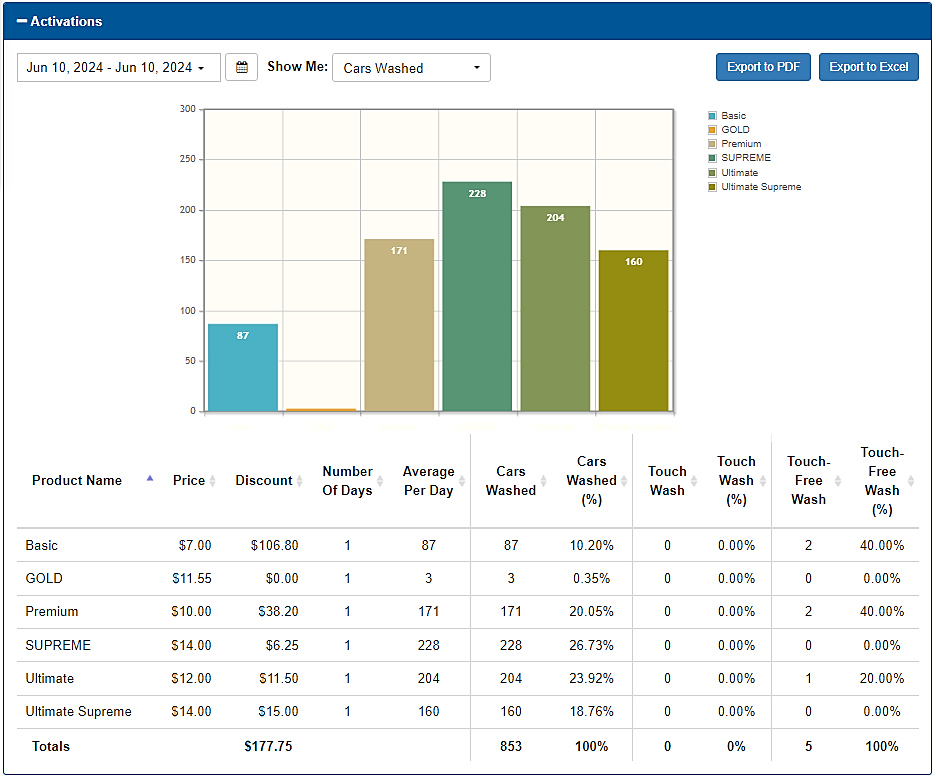Toggle Ultimate Supreme legend entry

tap(755, 187)
